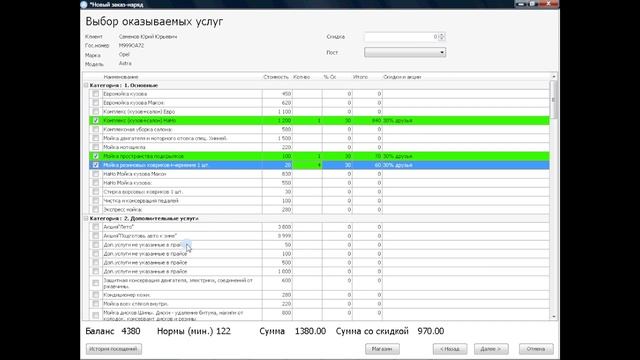This screenshot has width=640, height=360.
Task: Uncheck the Комплекс (кузов+салон) Нано checkbox
Action: click(96, 120)
